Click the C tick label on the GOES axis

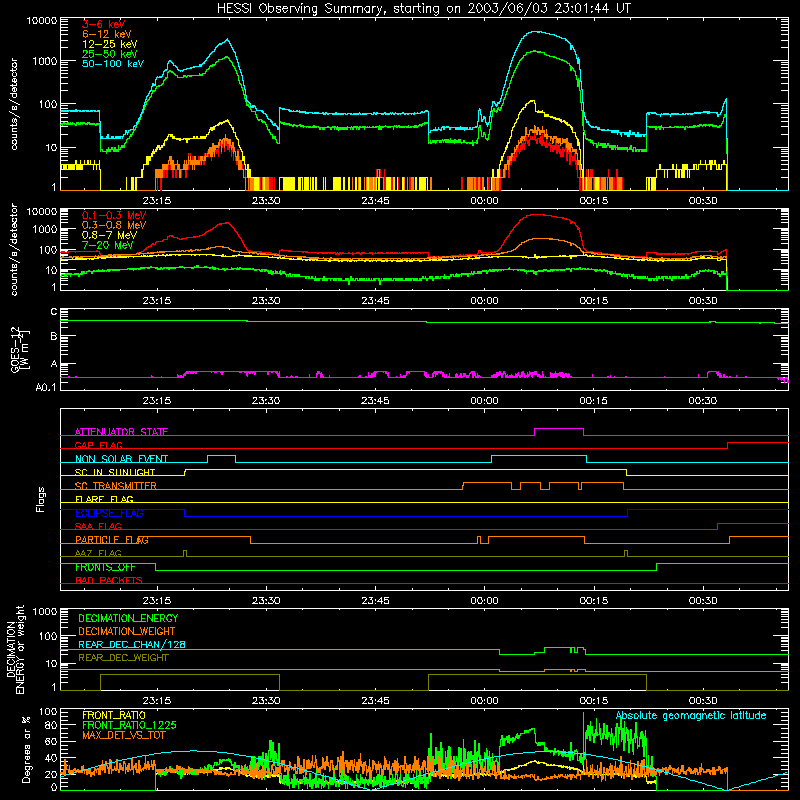(53, 312)
